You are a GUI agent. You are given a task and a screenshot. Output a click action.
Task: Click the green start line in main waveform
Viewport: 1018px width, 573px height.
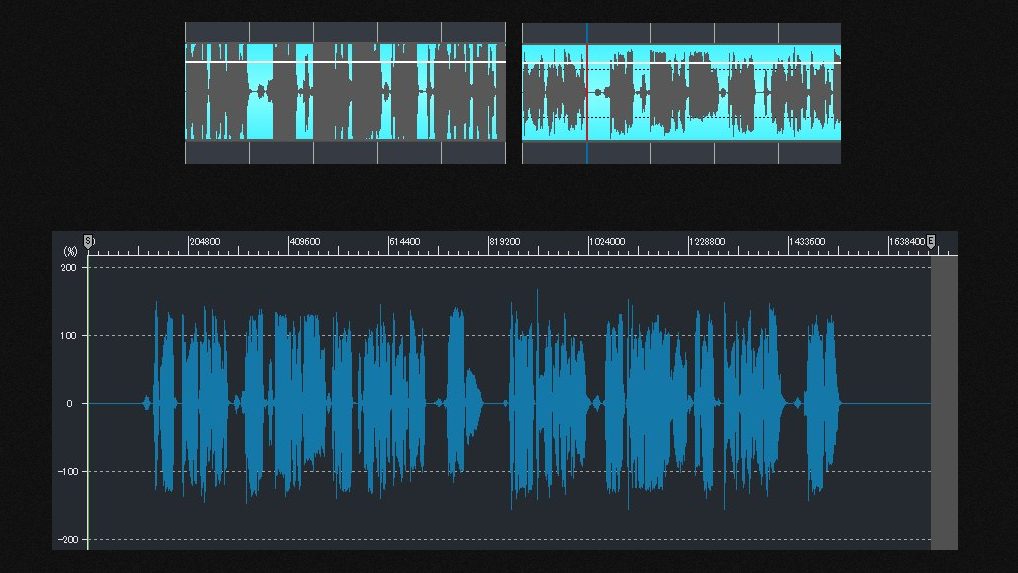(88, 450)
